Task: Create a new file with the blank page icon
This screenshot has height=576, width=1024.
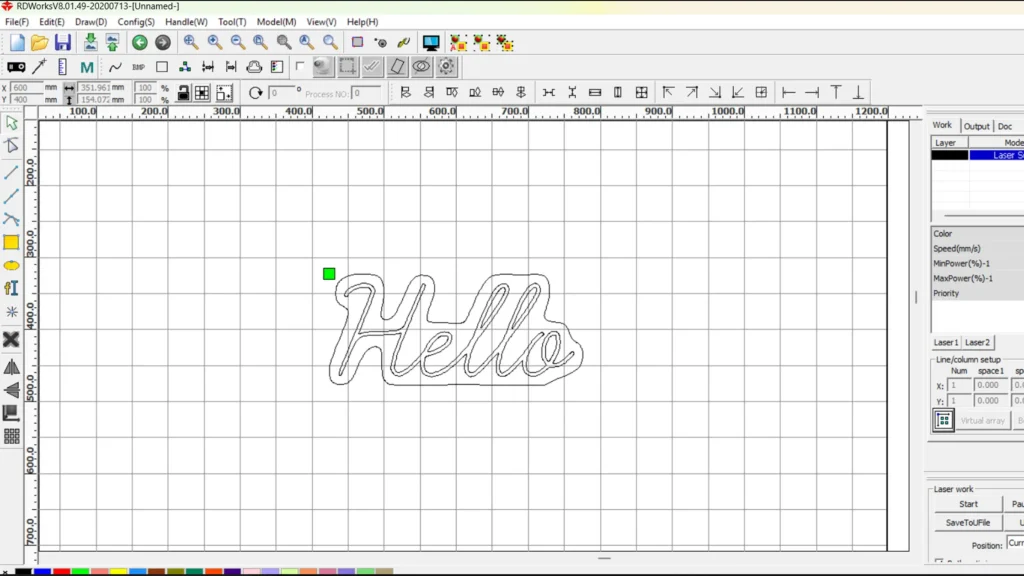Action: click(18, 43)
